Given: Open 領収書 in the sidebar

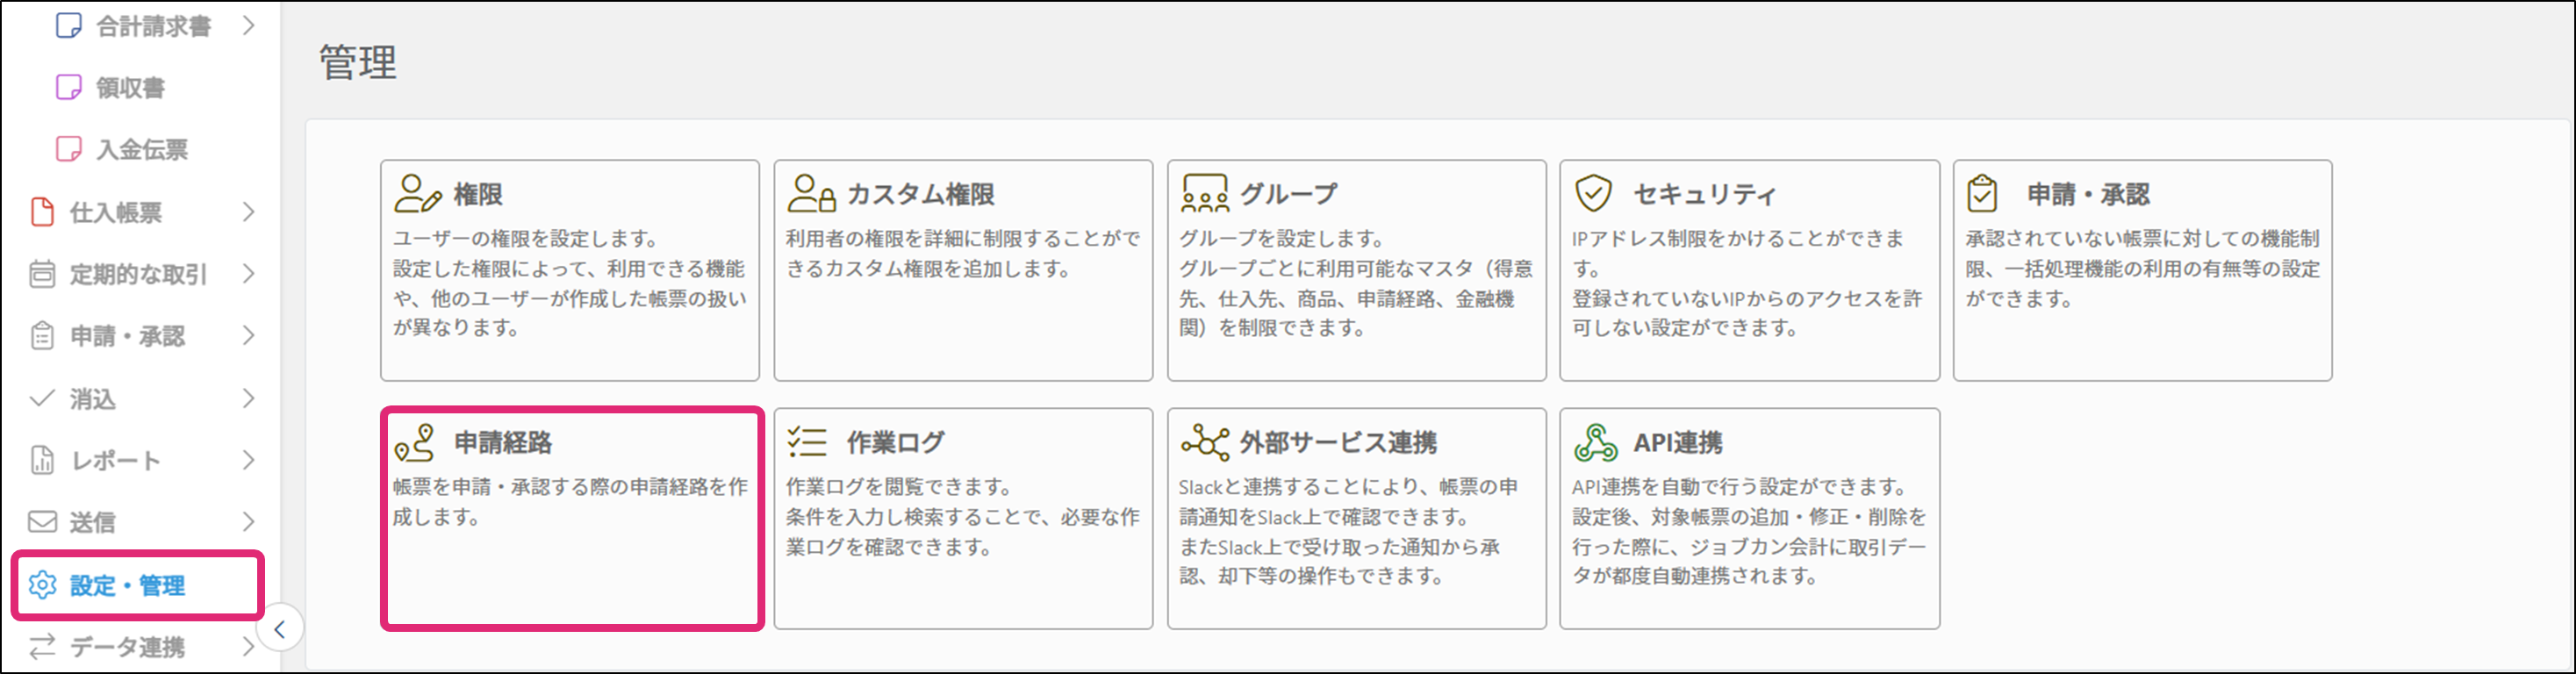Looking at the screenshot, I should pyautogui.click(x=130, y=88).
